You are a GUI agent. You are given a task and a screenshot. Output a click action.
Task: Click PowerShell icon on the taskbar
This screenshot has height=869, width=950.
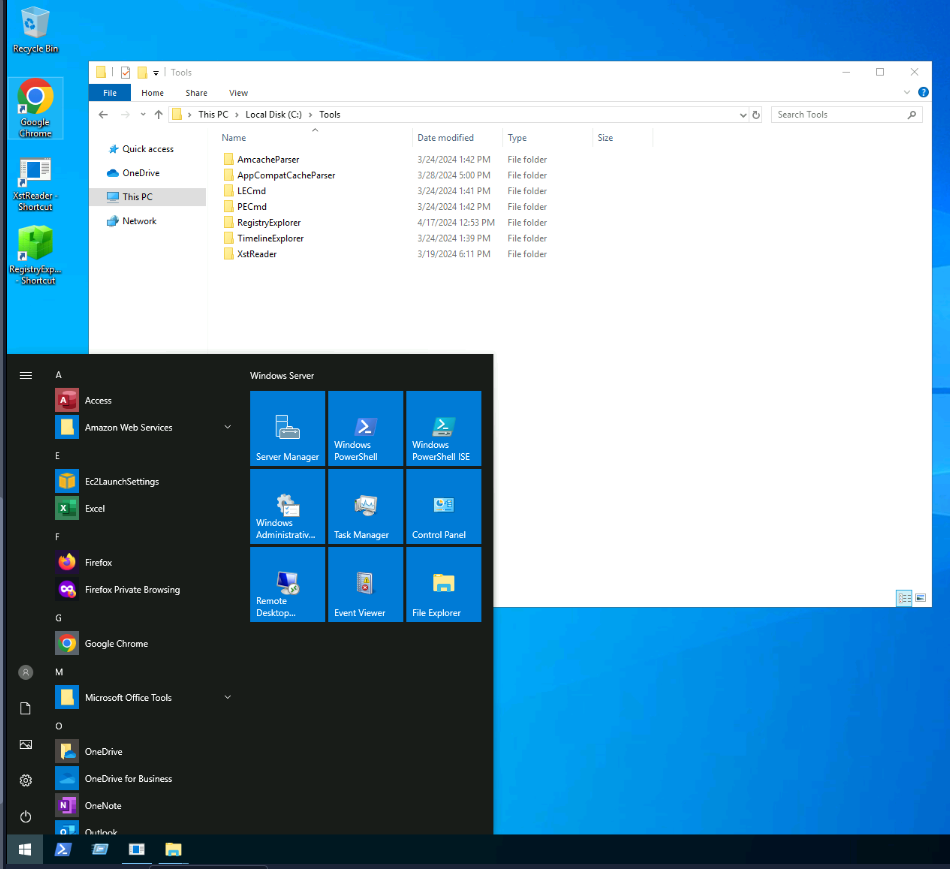(x=62, y=850)
